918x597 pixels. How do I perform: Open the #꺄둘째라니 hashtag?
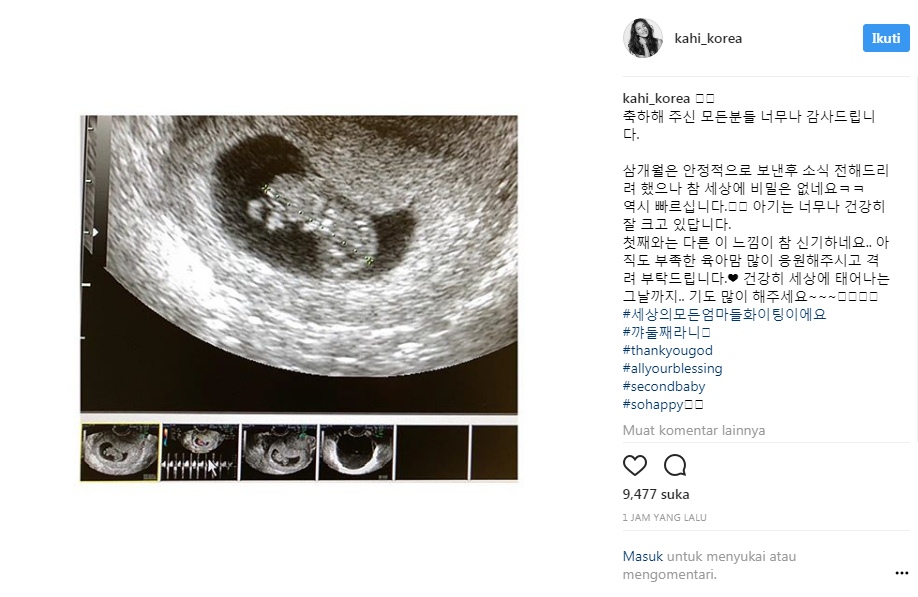666,332
